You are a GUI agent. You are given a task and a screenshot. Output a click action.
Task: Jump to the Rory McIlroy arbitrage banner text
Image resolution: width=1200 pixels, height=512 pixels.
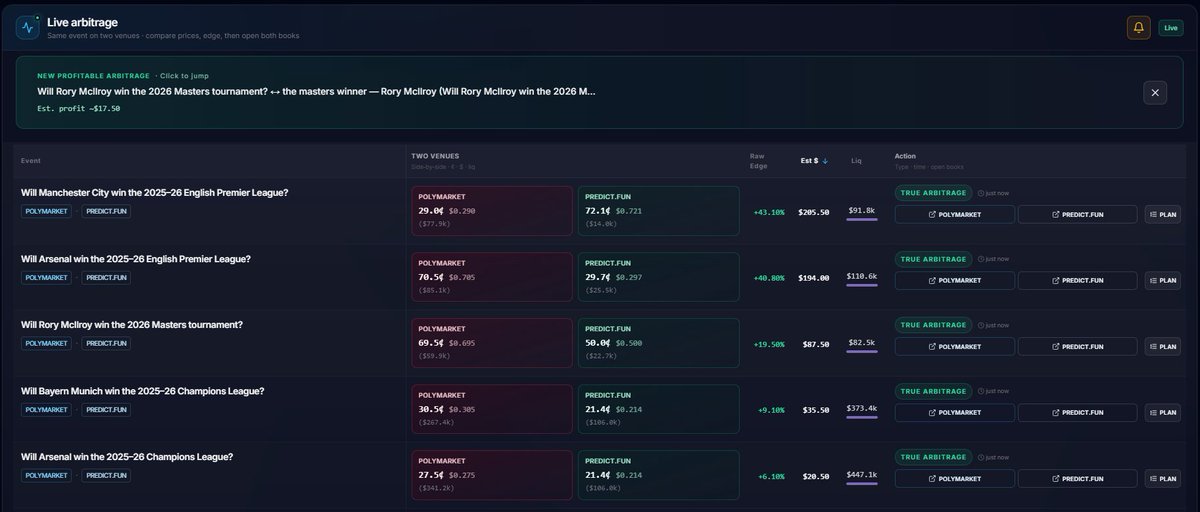tap(316, 91)
